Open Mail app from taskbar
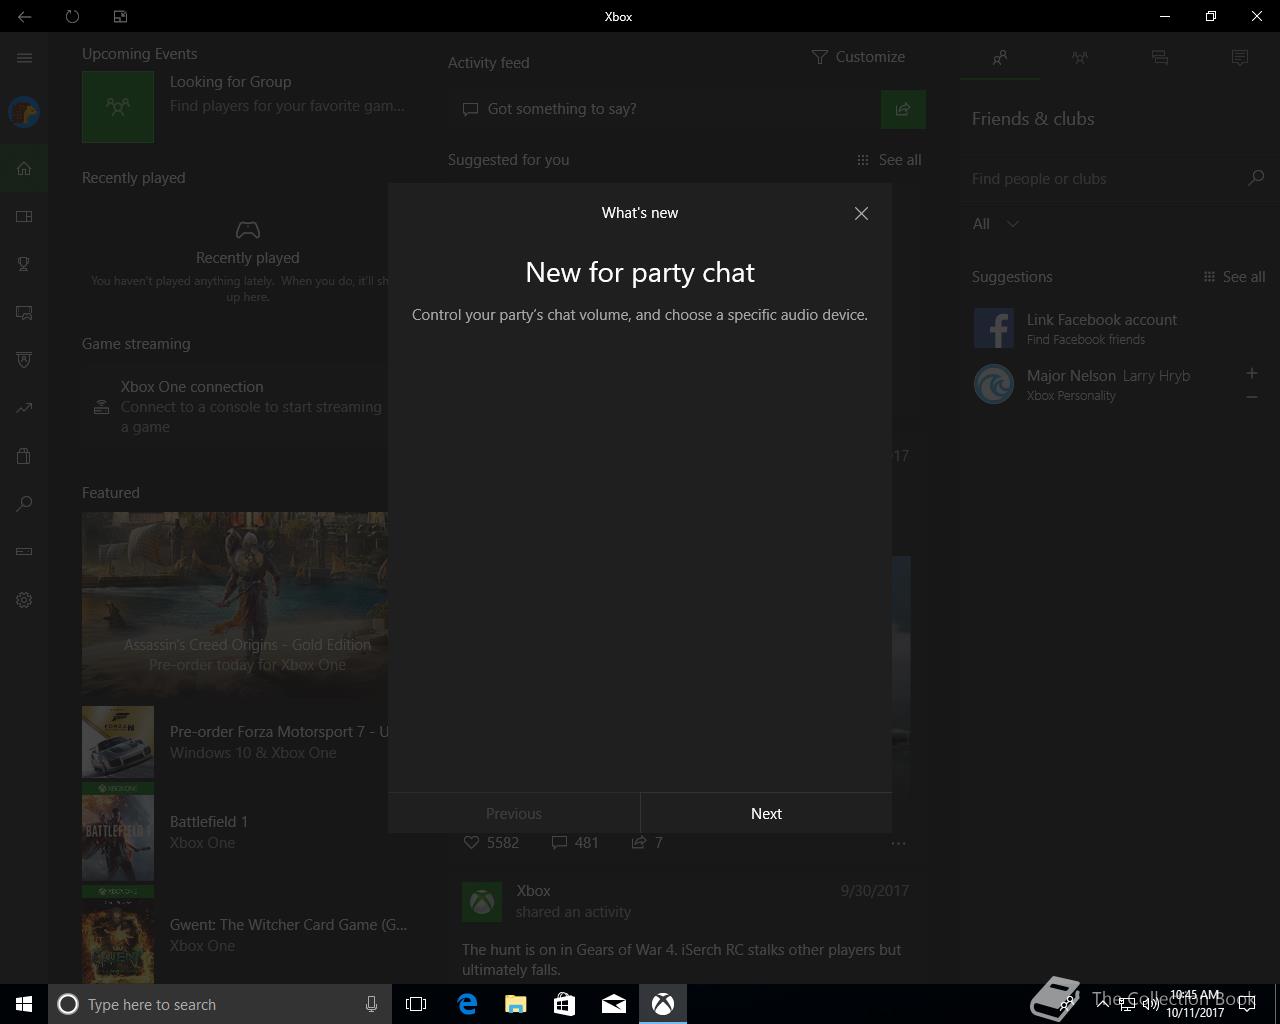Image resolution: width=1280 pixels, height=1024 pixels. [x=613, y=1004]
